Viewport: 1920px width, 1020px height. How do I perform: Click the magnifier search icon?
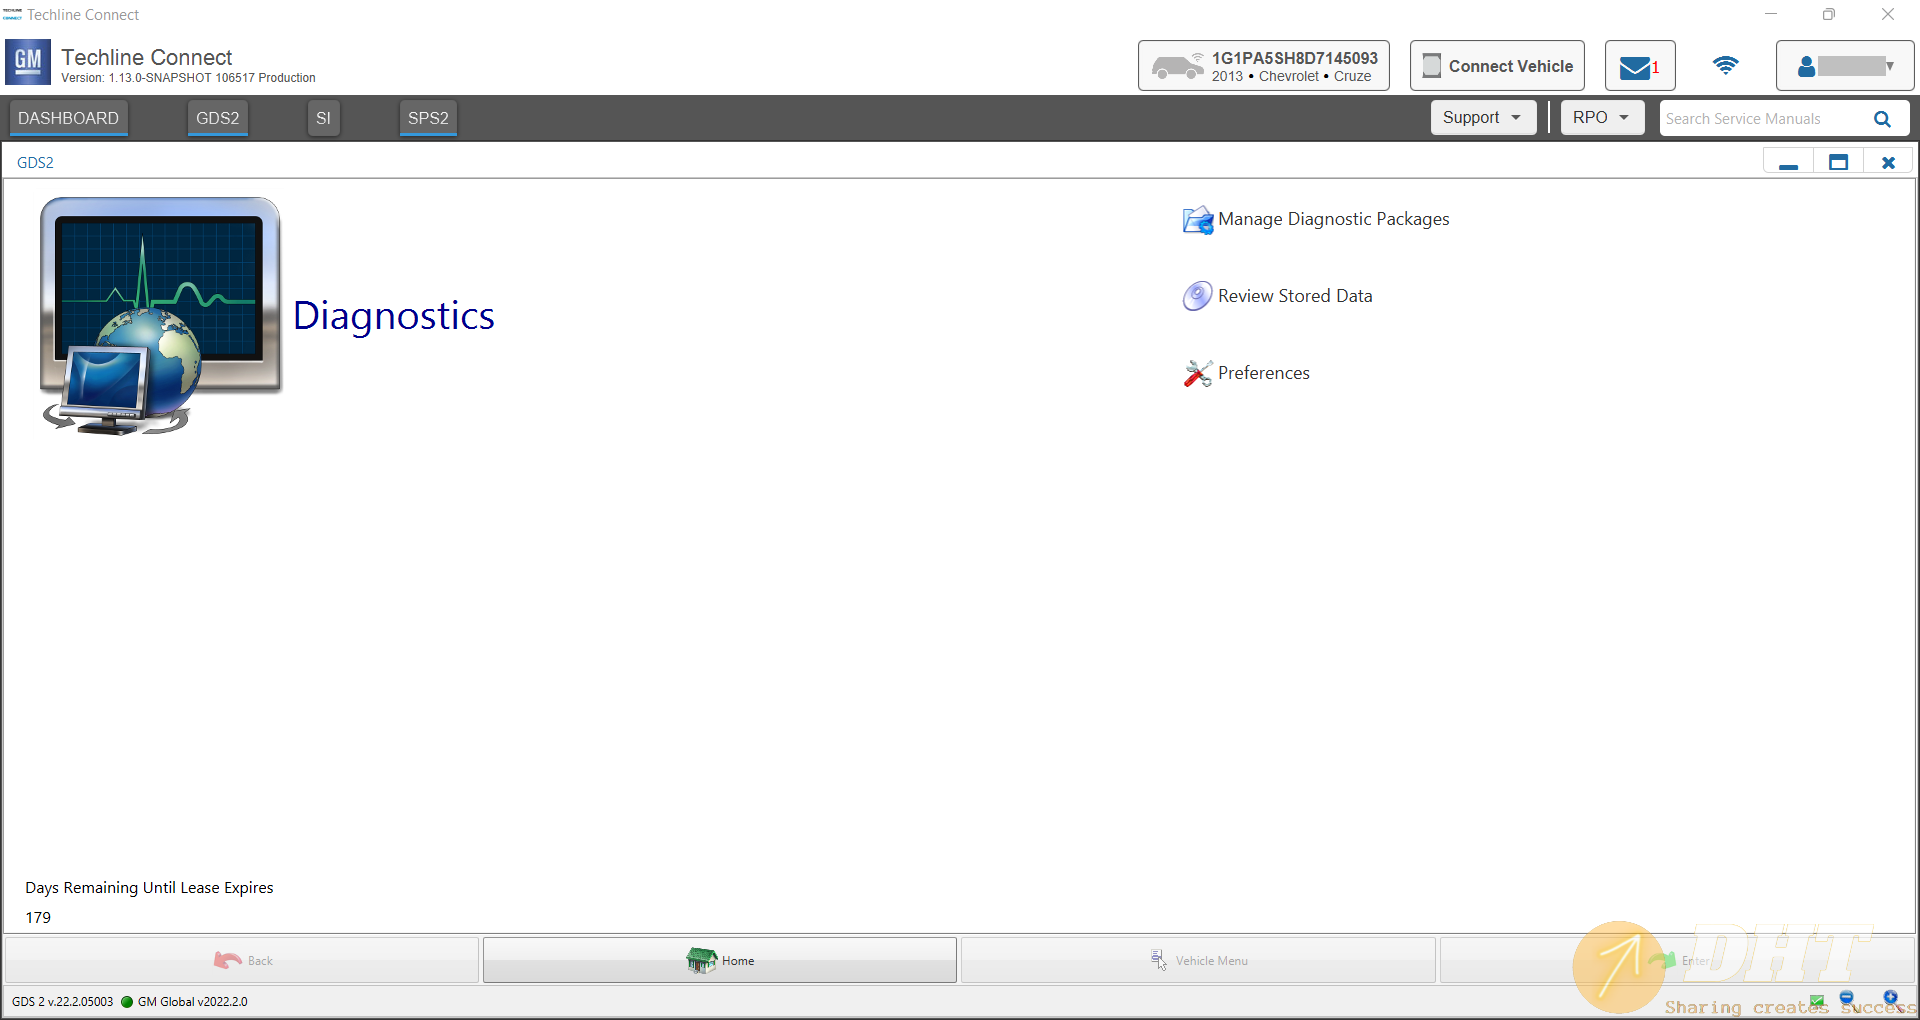click(1882, 119)
